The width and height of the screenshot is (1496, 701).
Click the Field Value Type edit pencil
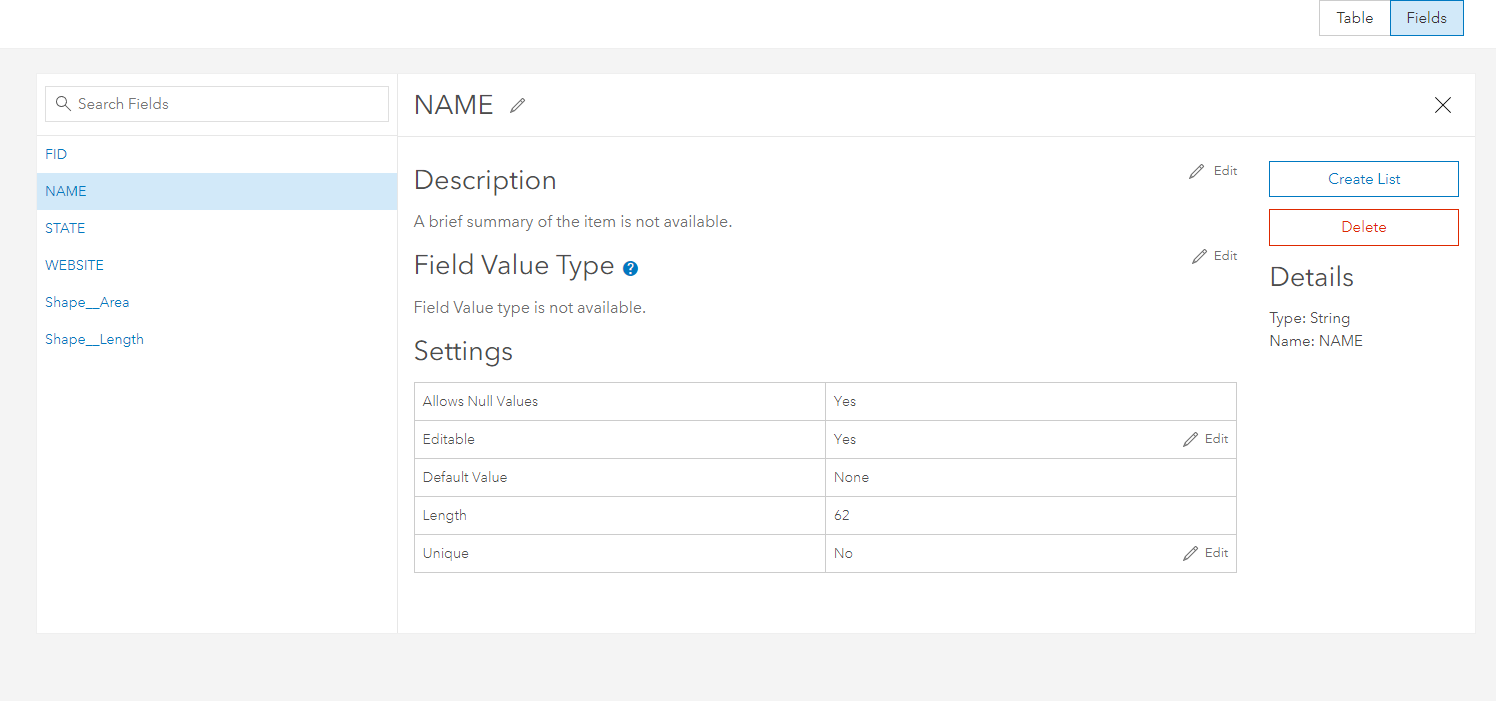(1200, 257)
